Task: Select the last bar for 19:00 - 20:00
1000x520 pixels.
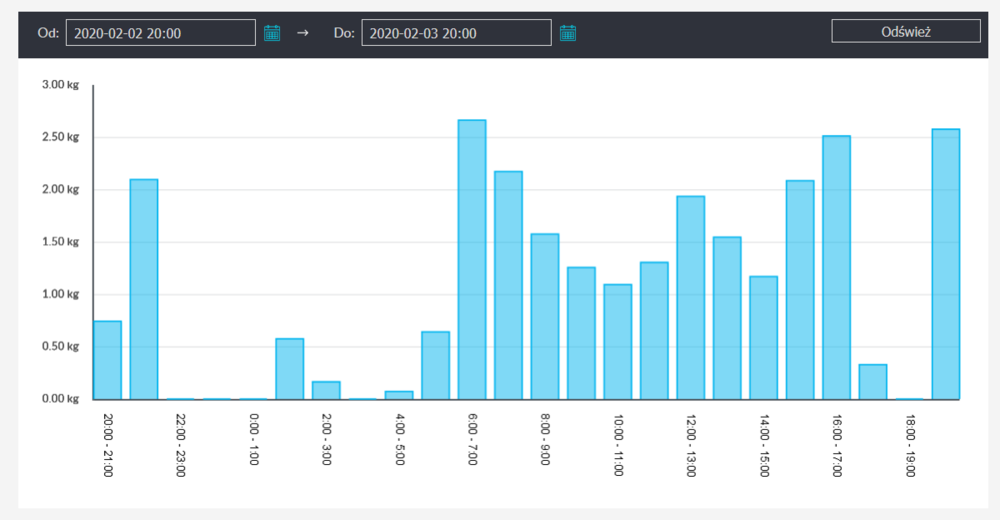Action: click(946, 265)
